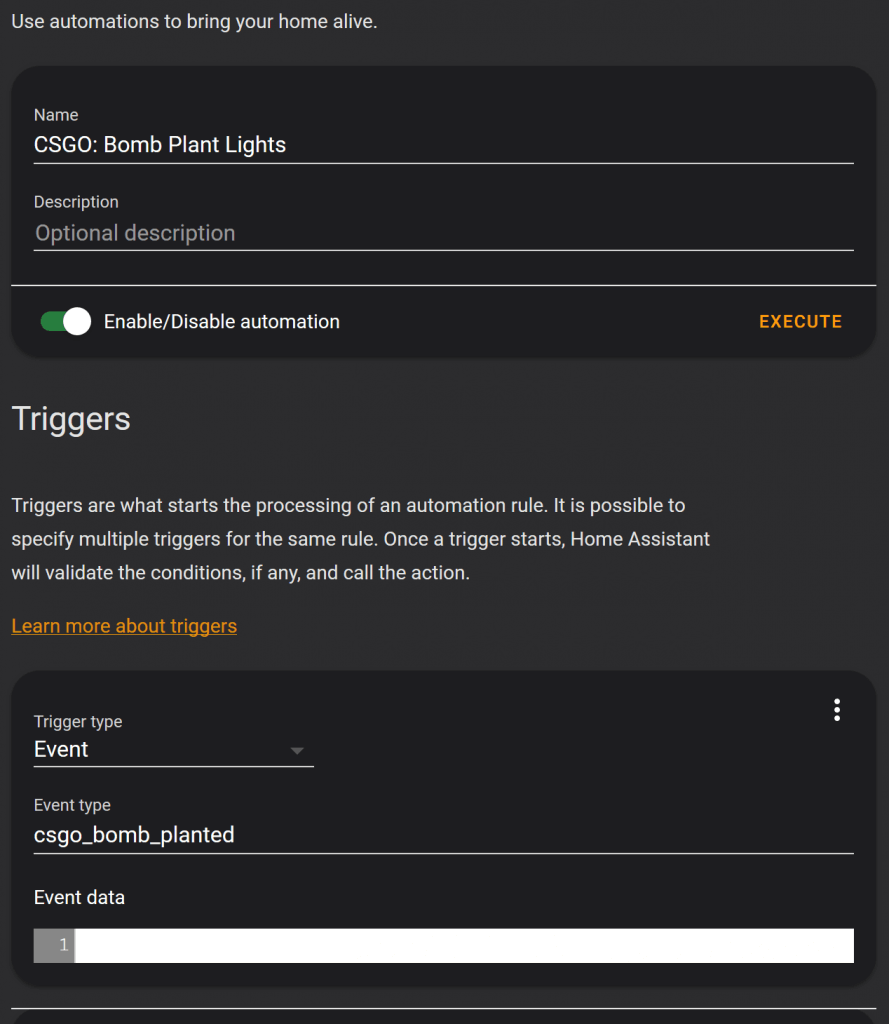889x1024 pixels.
Task: Click the "Event data" label
Action: (79, 897)
